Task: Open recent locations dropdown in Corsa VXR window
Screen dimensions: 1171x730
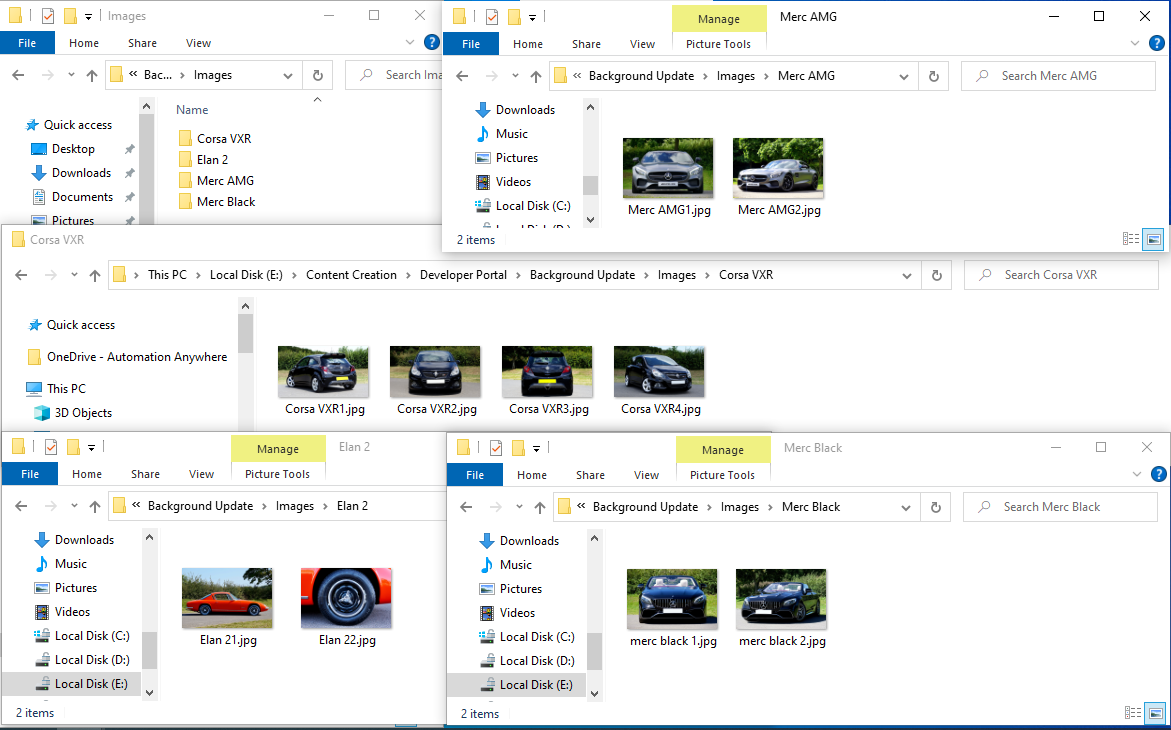Action: click(x=74, y=276)
